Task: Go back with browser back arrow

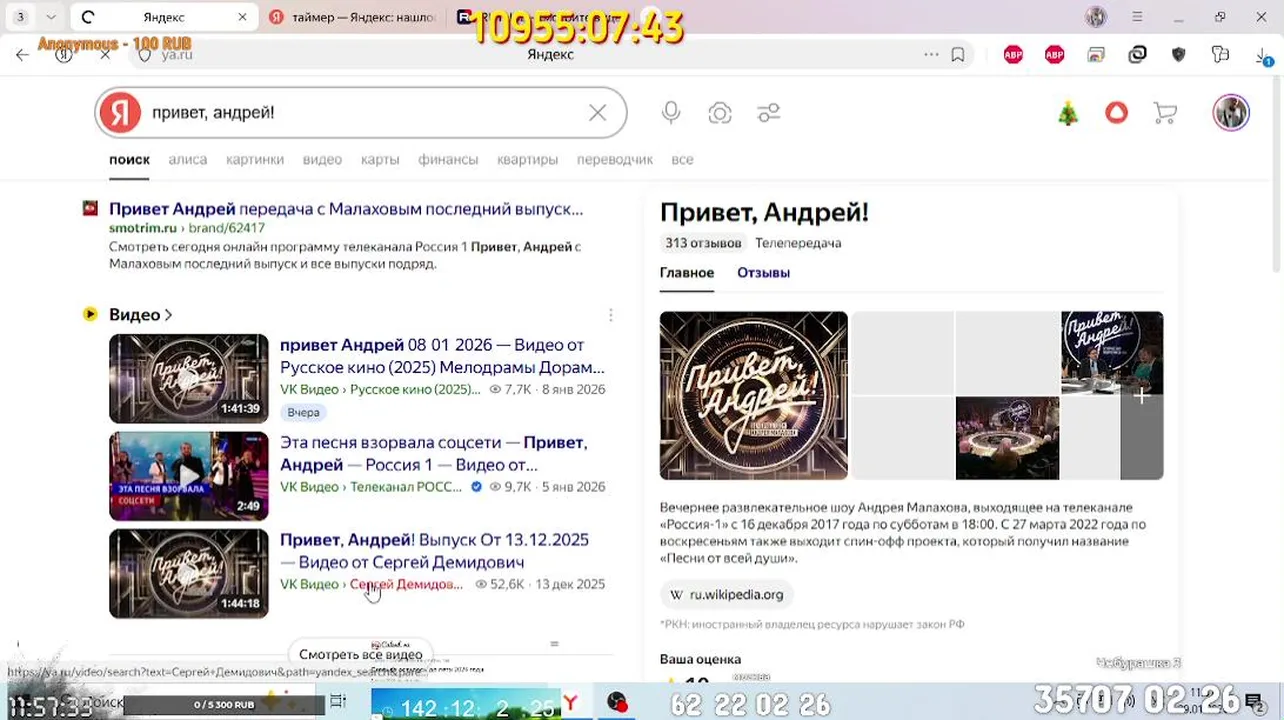Action: (x=22, y=55)
